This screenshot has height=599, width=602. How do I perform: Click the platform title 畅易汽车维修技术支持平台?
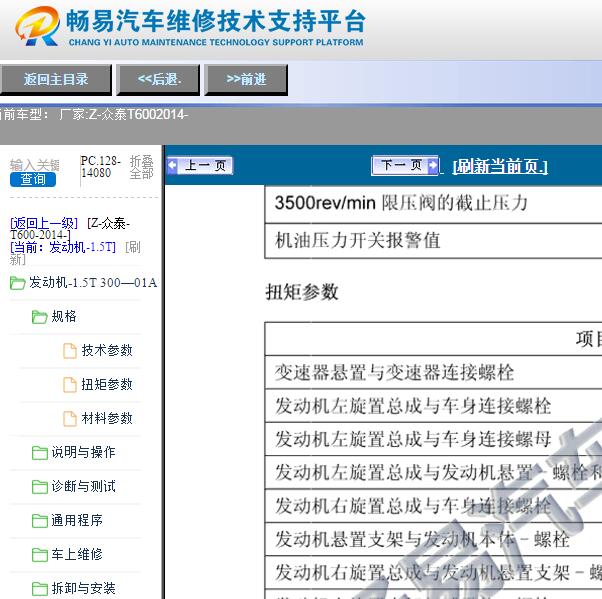(x=216, y=21)
